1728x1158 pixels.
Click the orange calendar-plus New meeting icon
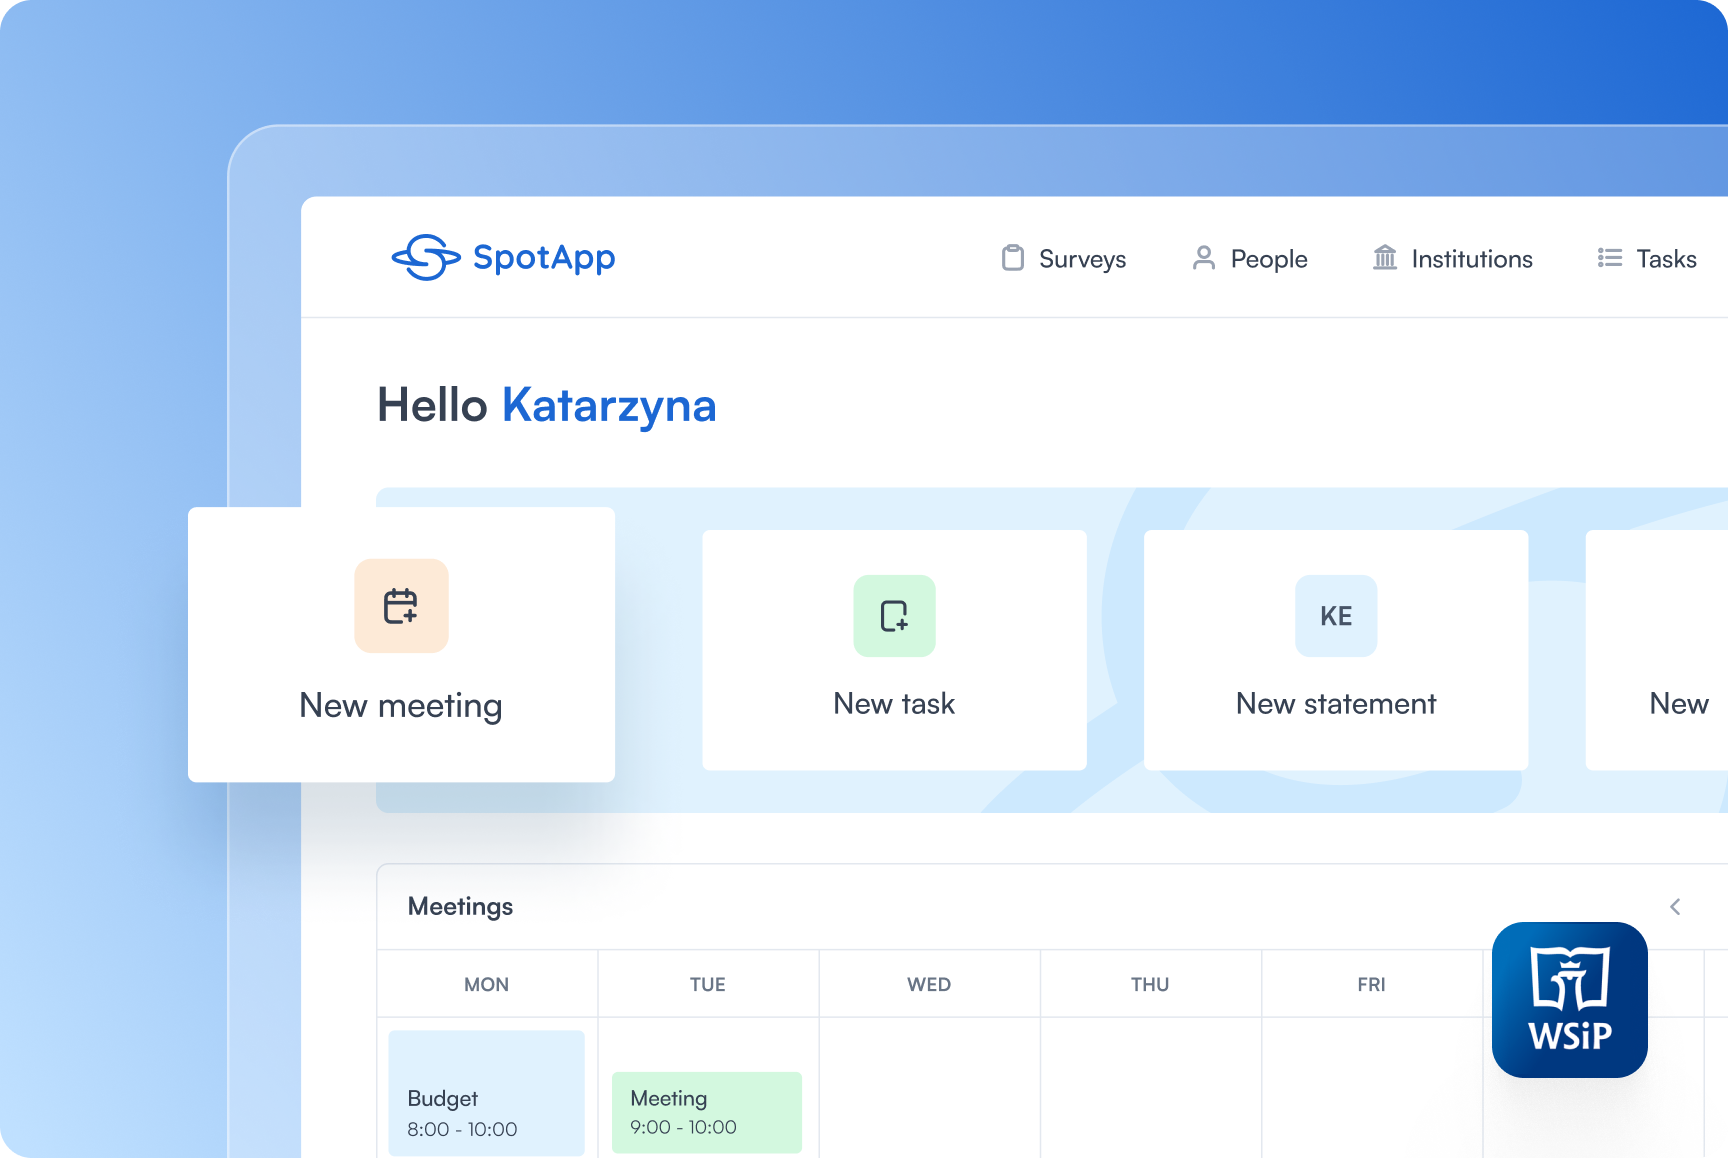tap(401, 606)
